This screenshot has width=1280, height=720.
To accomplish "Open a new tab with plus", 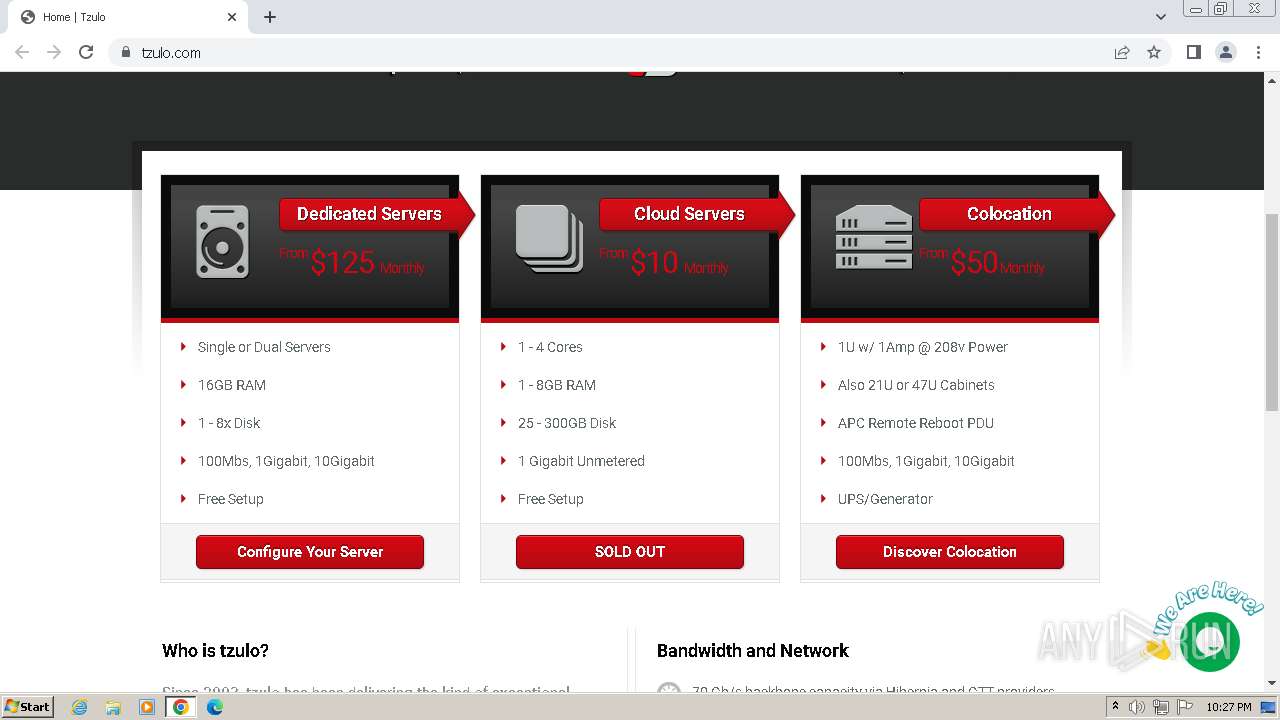I will point(270,17).
